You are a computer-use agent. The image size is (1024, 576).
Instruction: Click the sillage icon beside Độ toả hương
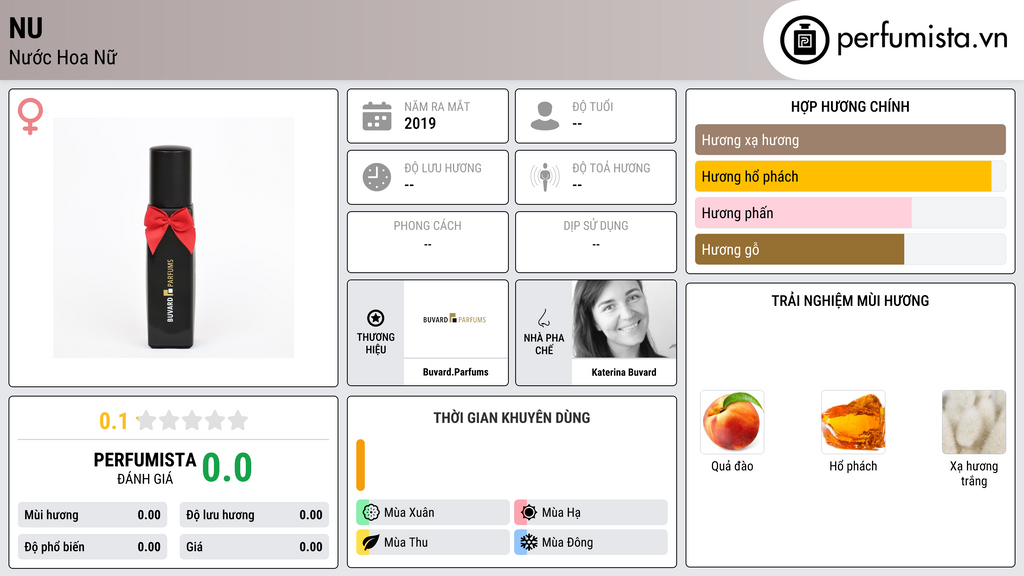[x=545, y=177]
